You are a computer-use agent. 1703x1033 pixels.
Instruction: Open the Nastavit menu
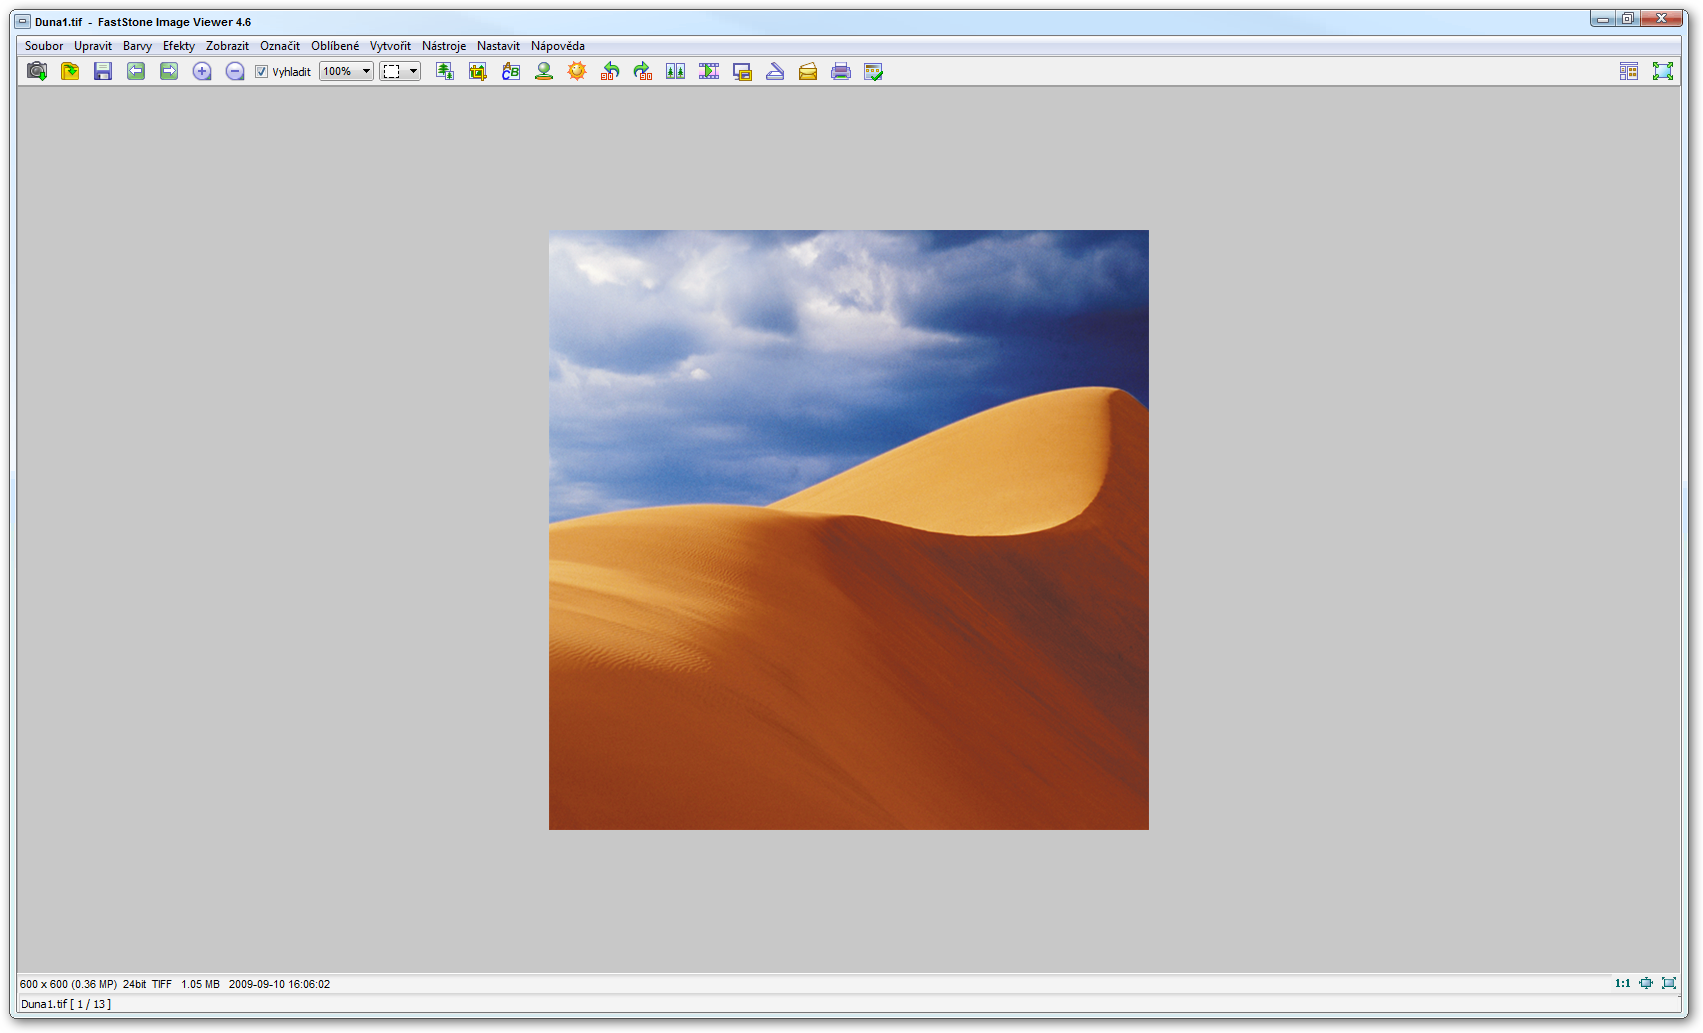498,46
